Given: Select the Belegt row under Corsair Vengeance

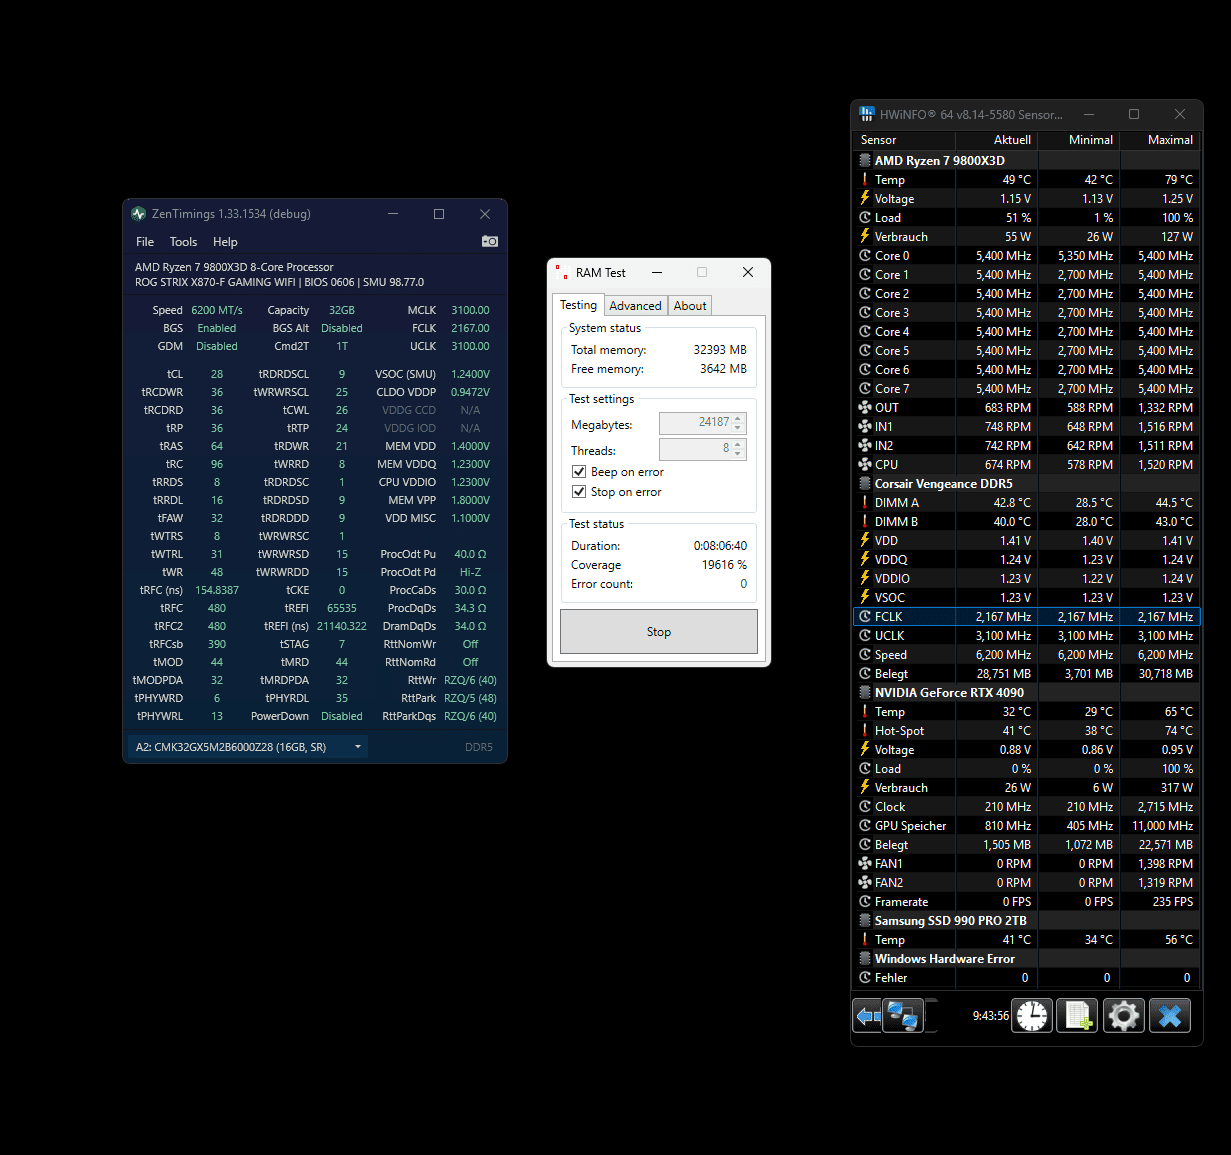Looking at the screenshot, I should coord(1026,674).
